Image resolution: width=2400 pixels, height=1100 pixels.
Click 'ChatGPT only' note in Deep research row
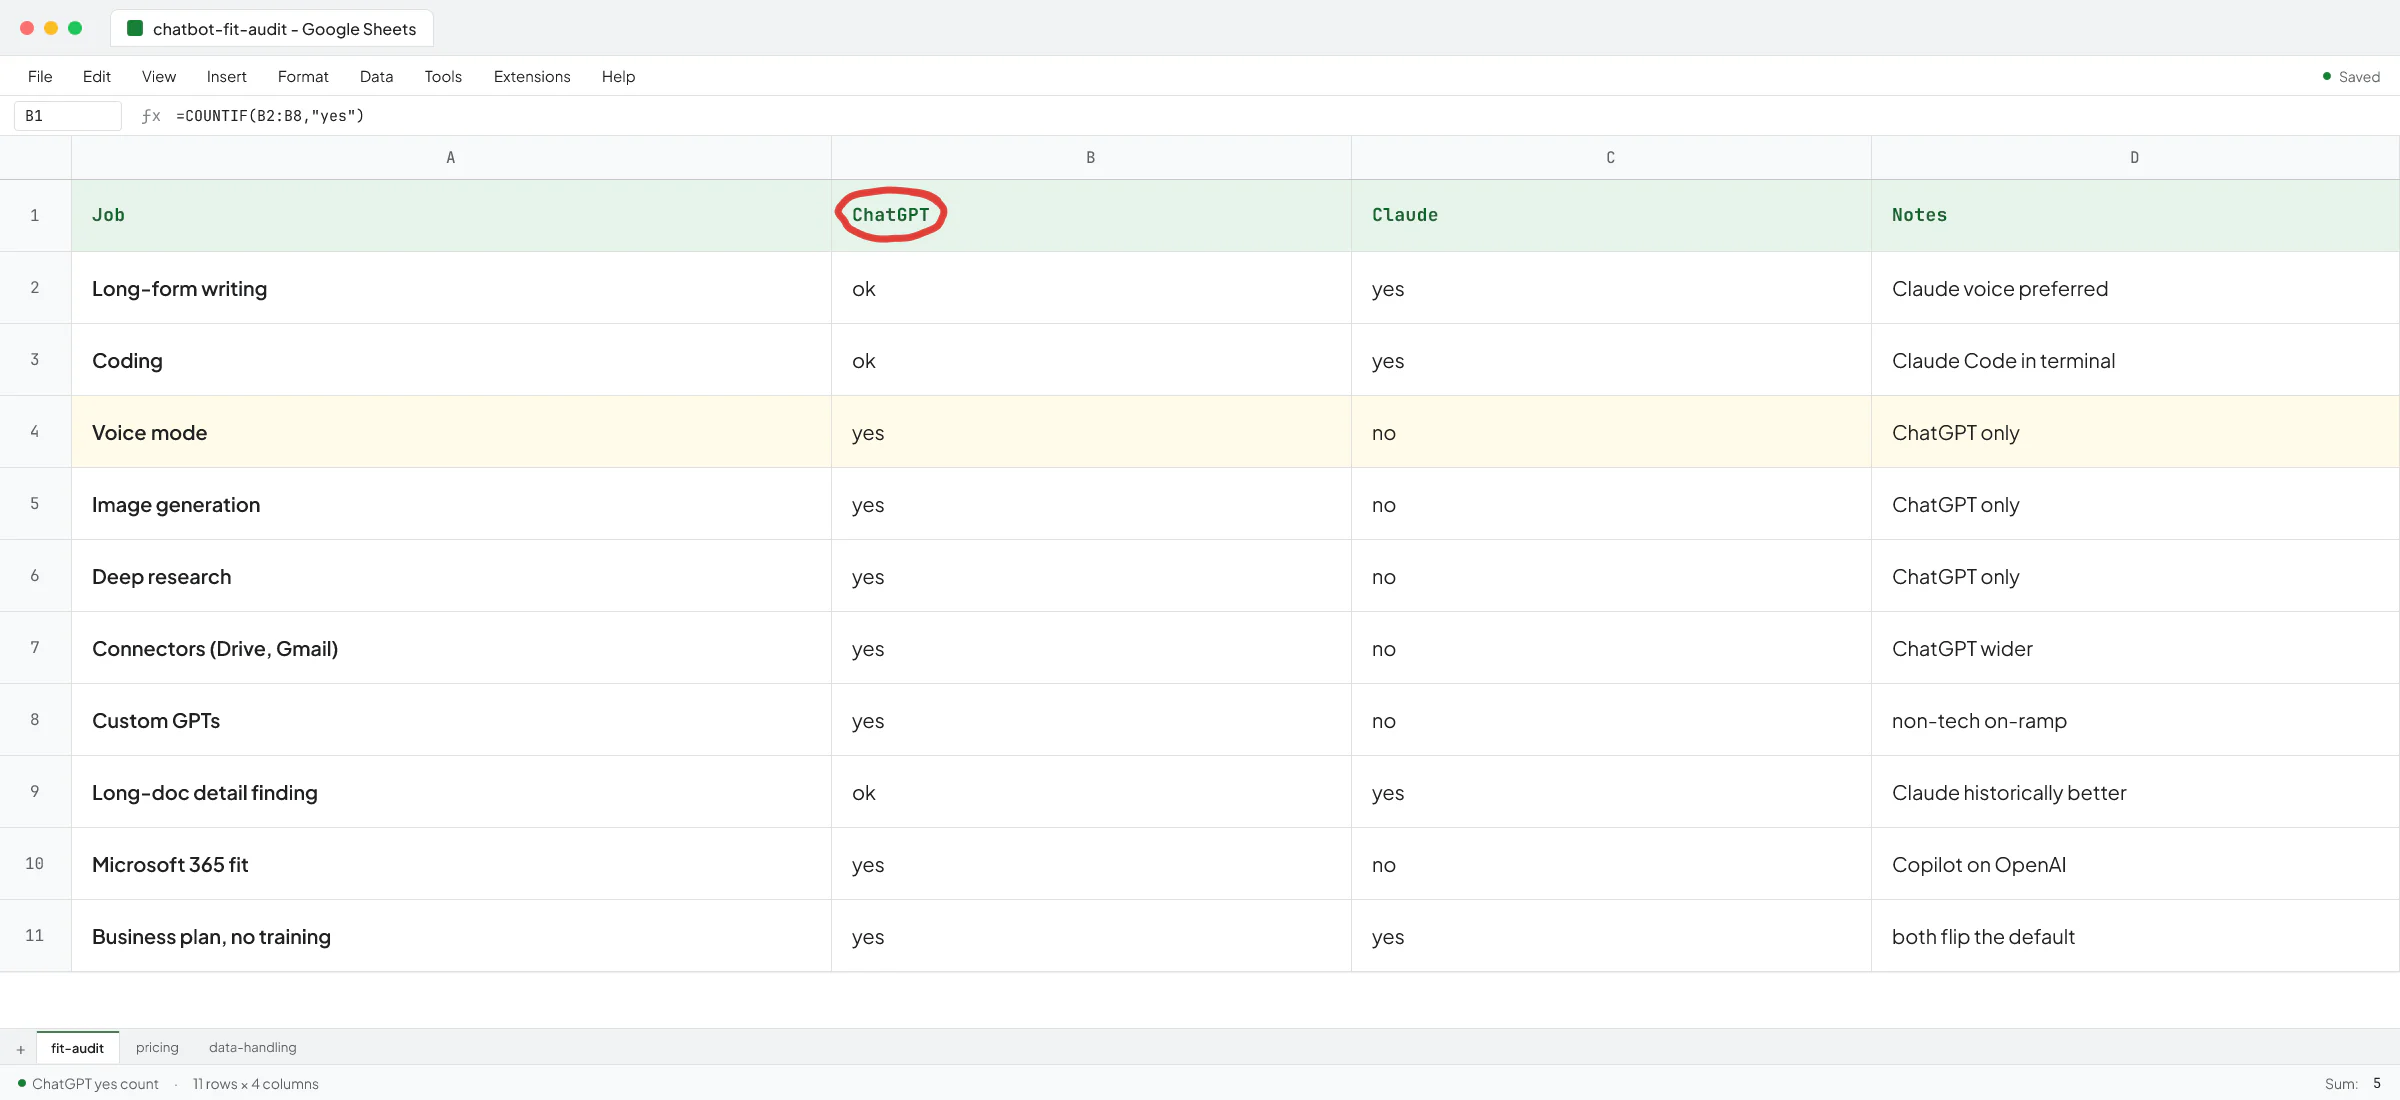click(2135, 576)
